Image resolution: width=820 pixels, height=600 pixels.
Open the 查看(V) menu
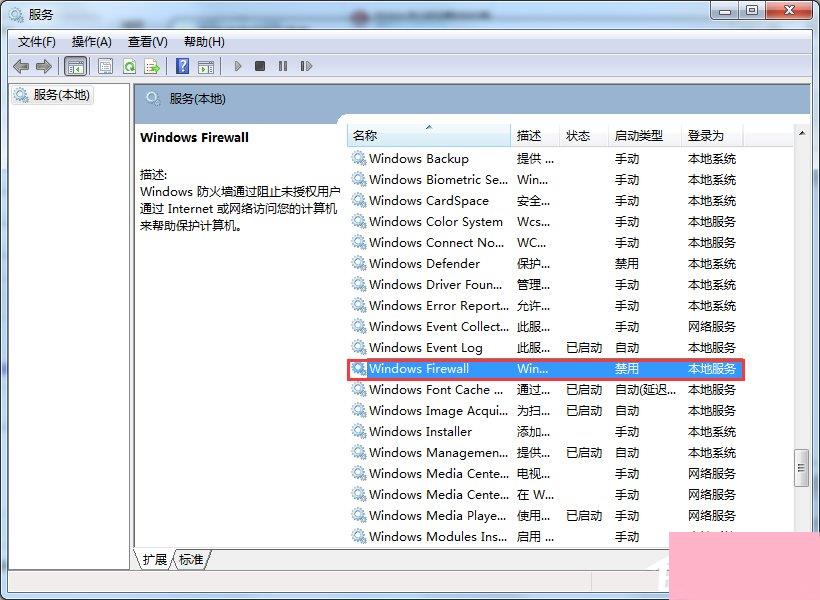point(147,42)
